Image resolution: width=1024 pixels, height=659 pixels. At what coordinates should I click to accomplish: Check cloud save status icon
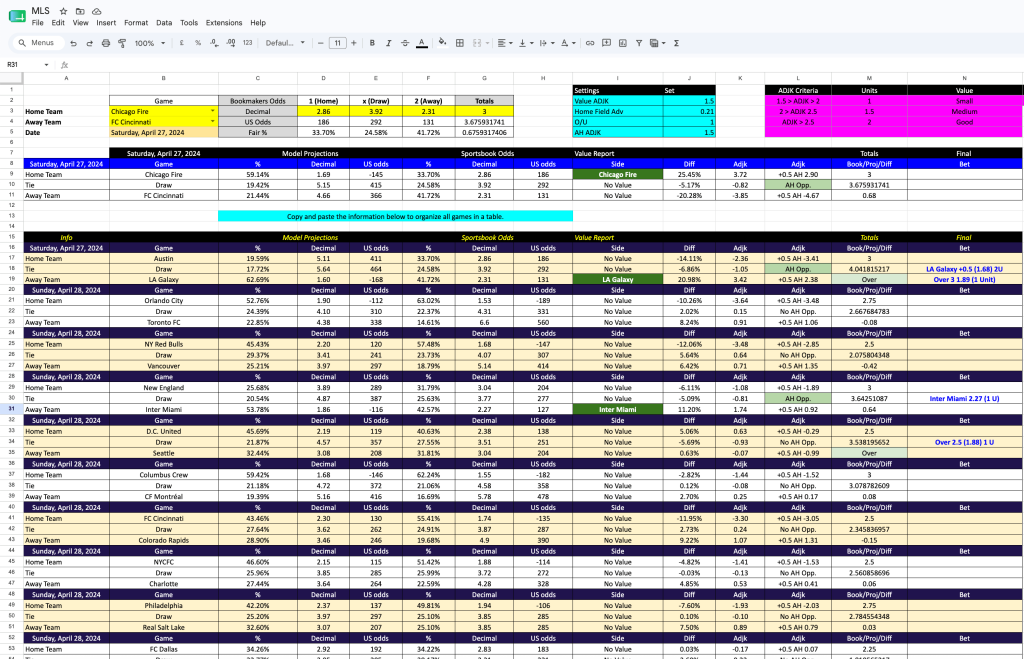tap(97, 11)
